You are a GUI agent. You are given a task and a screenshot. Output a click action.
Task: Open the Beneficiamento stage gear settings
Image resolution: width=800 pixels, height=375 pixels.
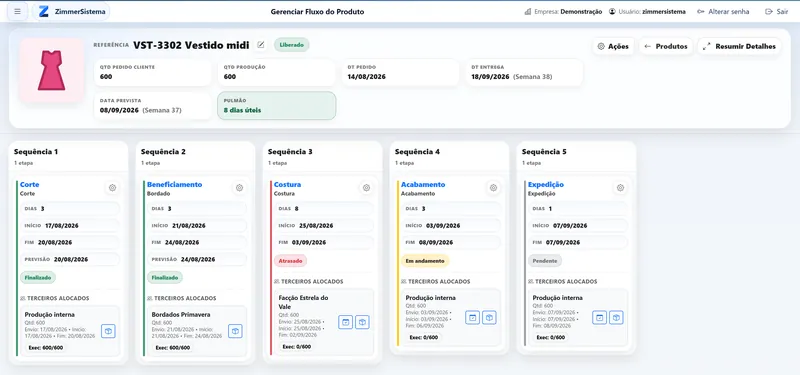(239, 188)
